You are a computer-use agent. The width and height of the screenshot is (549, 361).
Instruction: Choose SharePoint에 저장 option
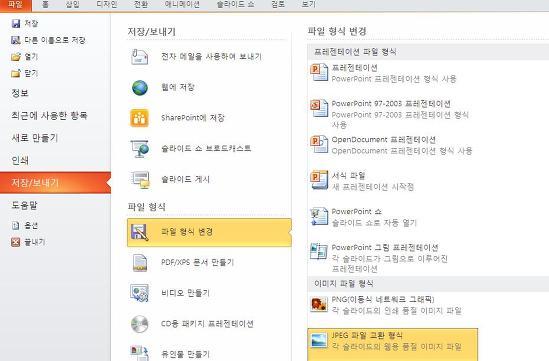click(x=209, y=118)
